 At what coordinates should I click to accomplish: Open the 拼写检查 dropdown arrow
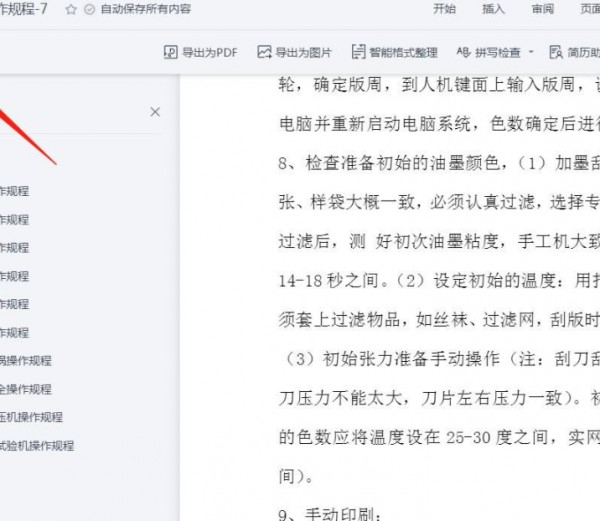point(531,52)
